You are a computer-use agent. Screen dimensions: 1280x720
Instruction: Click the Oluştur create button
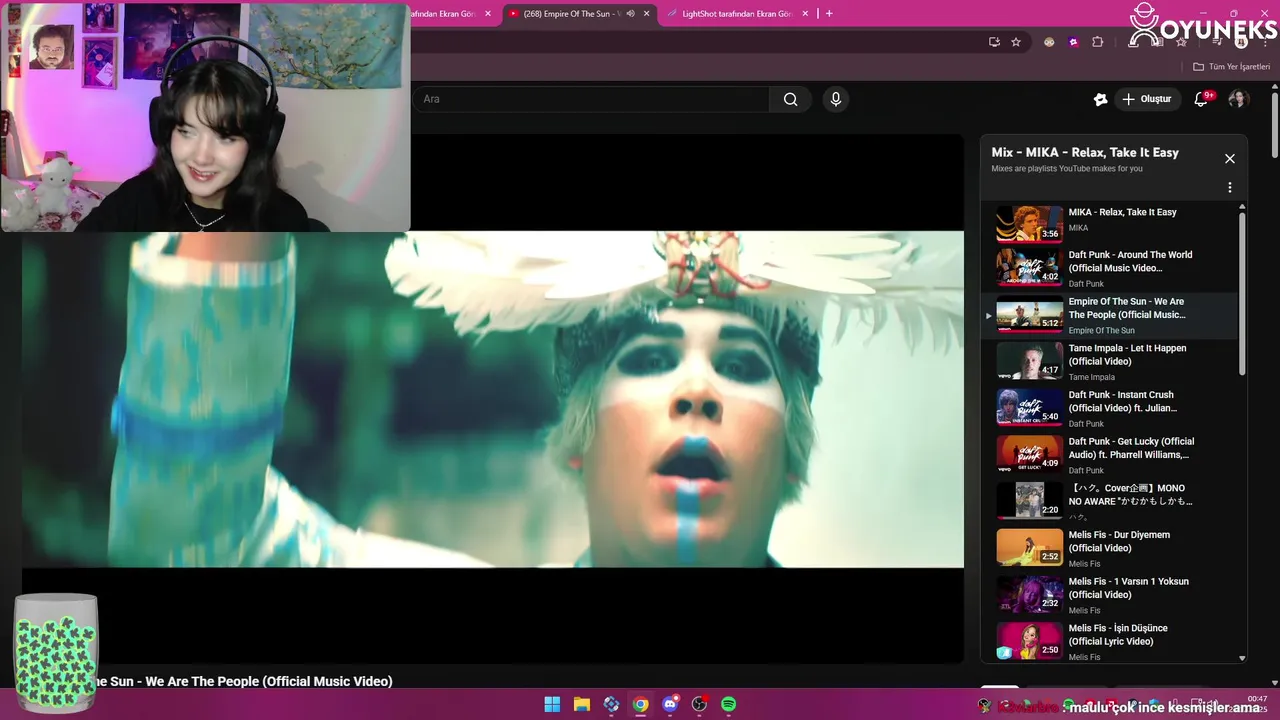[x=1147, y=99]
